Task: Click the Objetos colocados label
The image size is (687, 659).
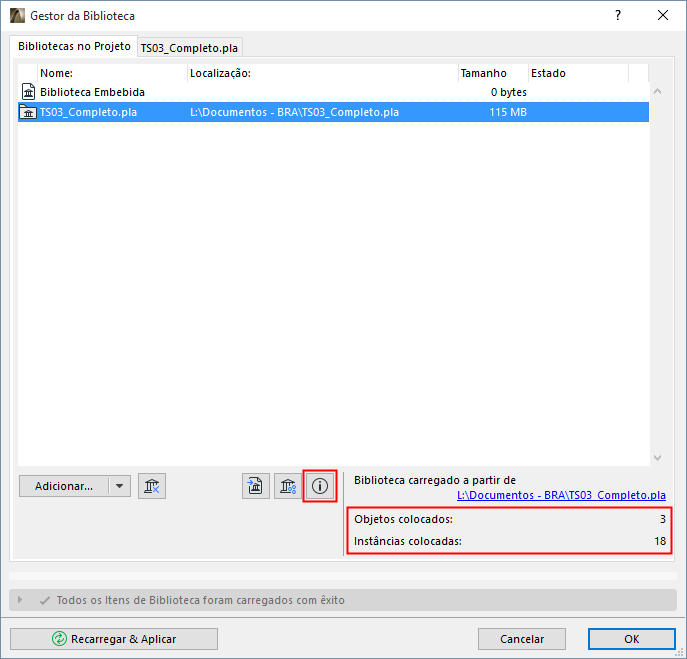Action: pyautogui.click(x=403, y=519)
